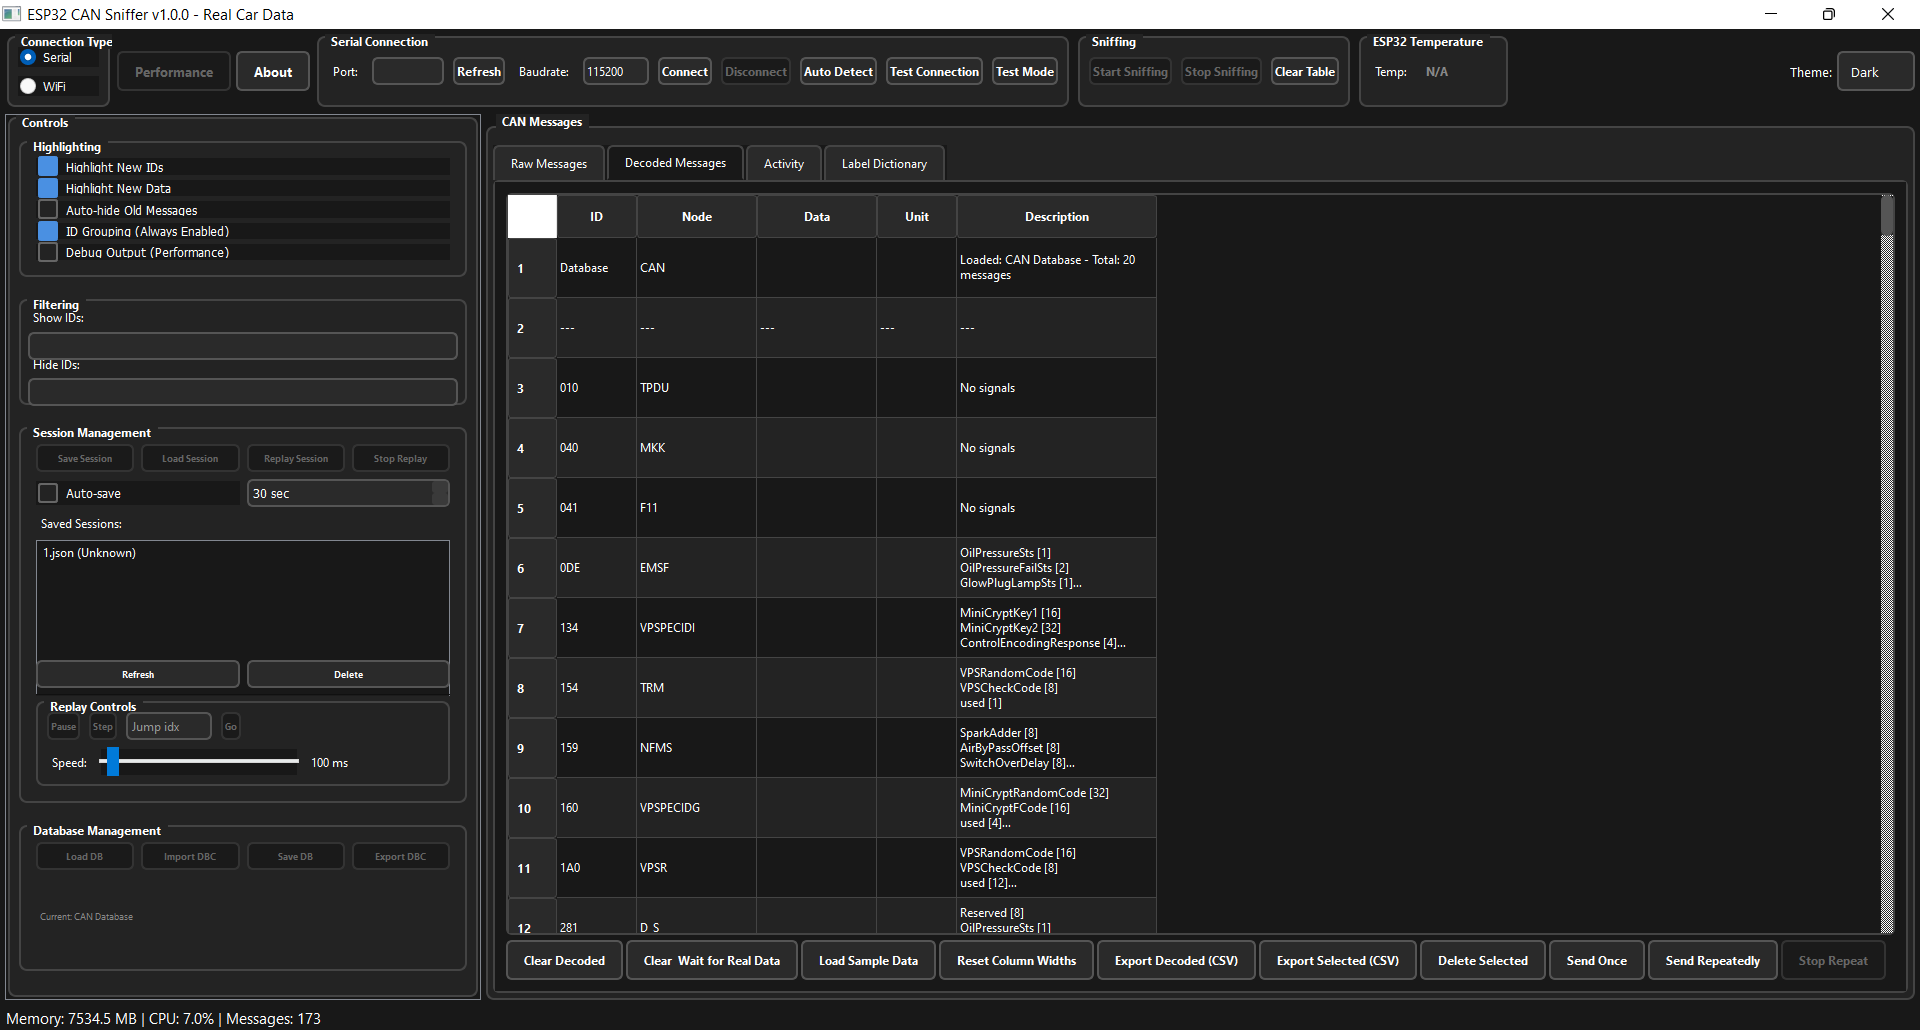Enable Auto-hide Old Messages
Viewport: 1920px width, 1030px height.
[x=47, y=209]
